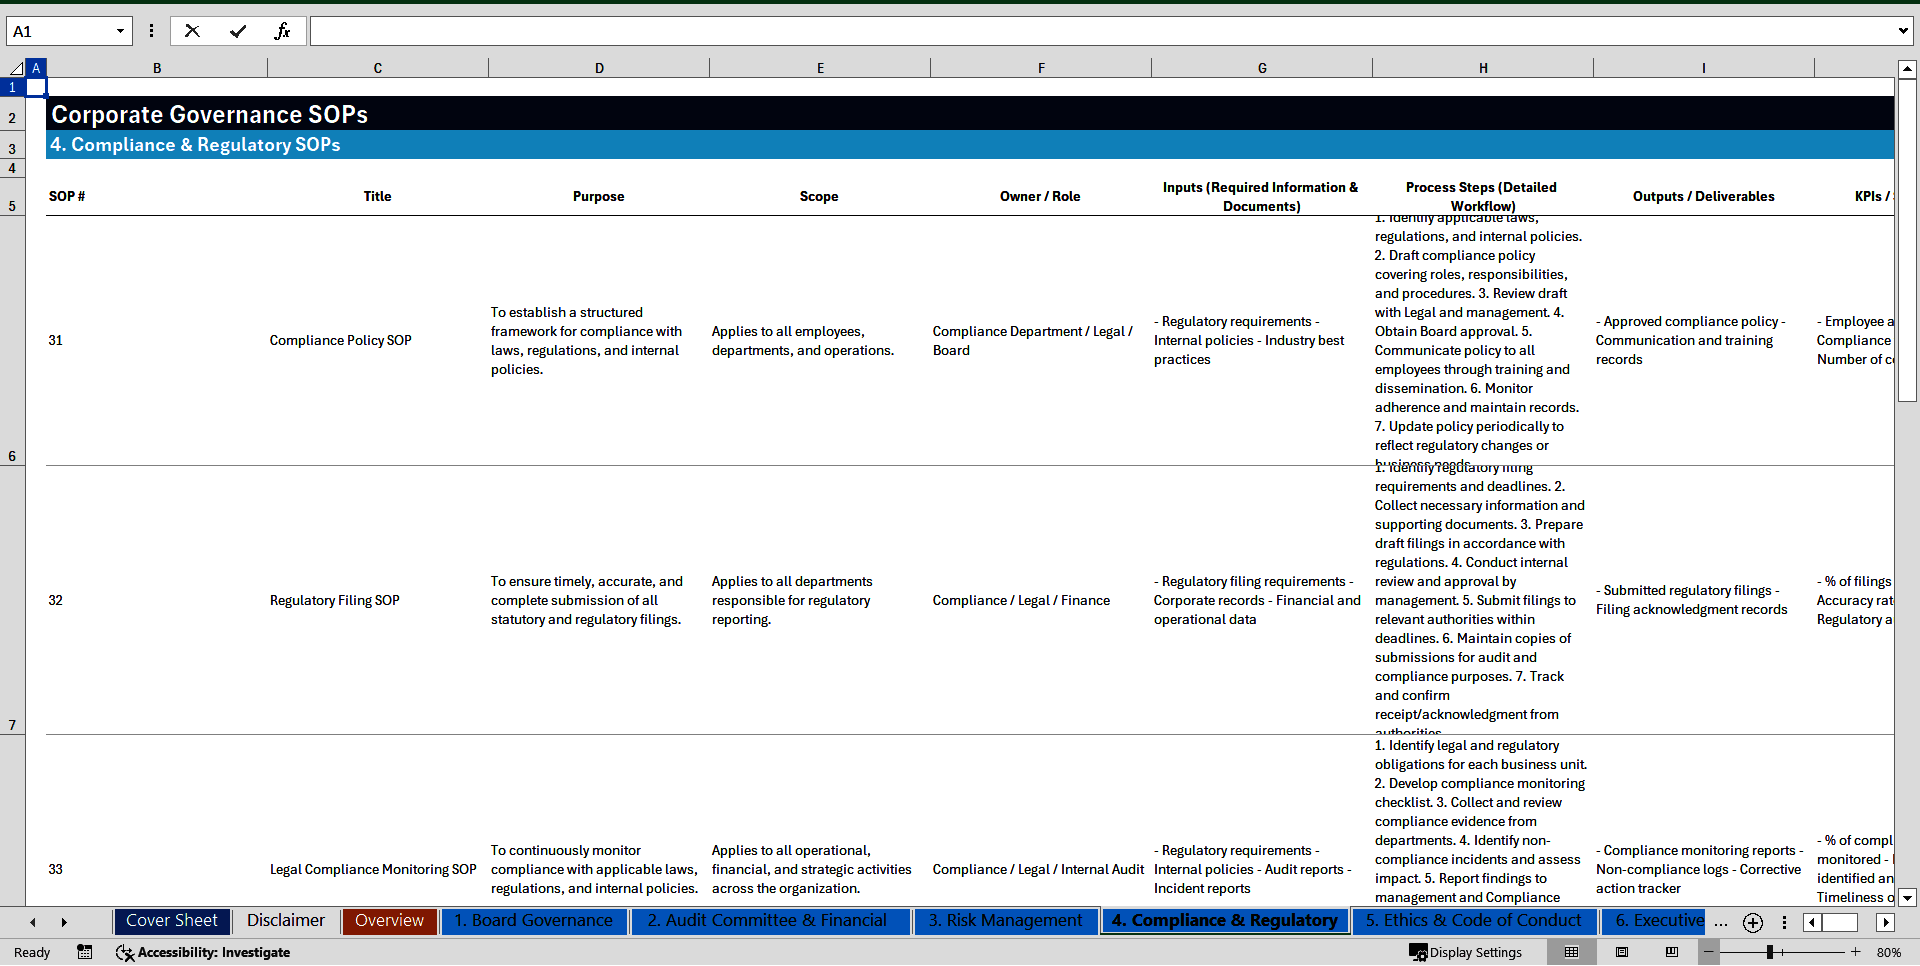The width and height of the screenshot is (1920, 966).
Task: Click the macro recording status bar icon
Action: 85,952
